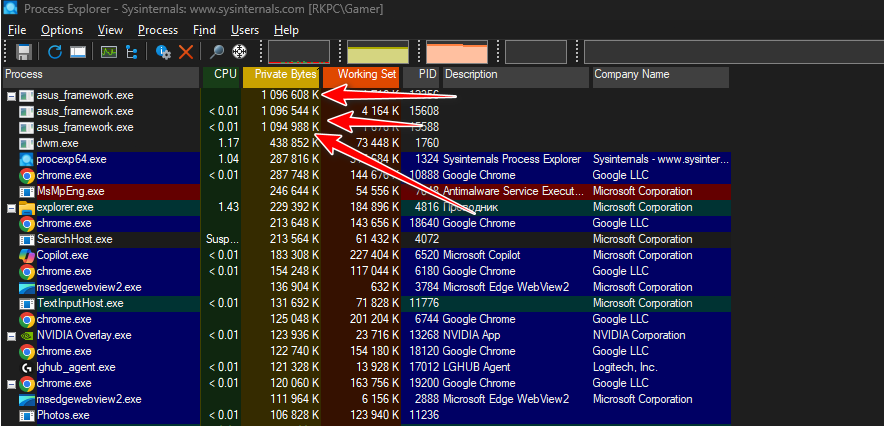Open the Help menu
The height and width of the screenshot is (426, 884).
[x=286, y=30]
